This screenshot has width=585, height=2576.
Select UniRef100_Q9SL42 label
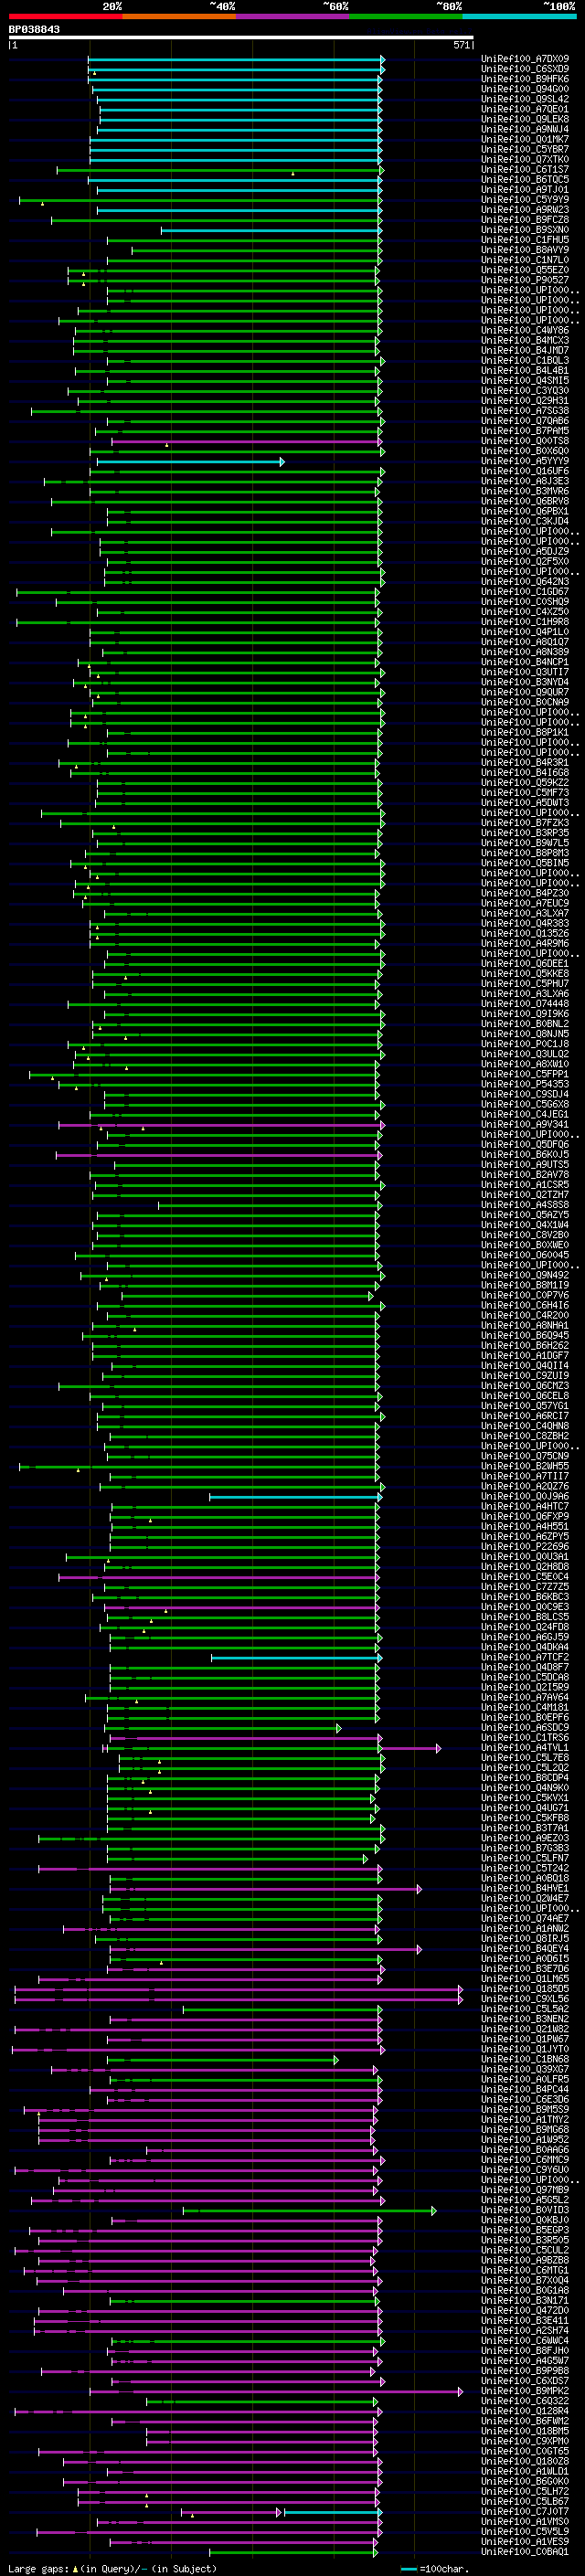click(525, 99)
